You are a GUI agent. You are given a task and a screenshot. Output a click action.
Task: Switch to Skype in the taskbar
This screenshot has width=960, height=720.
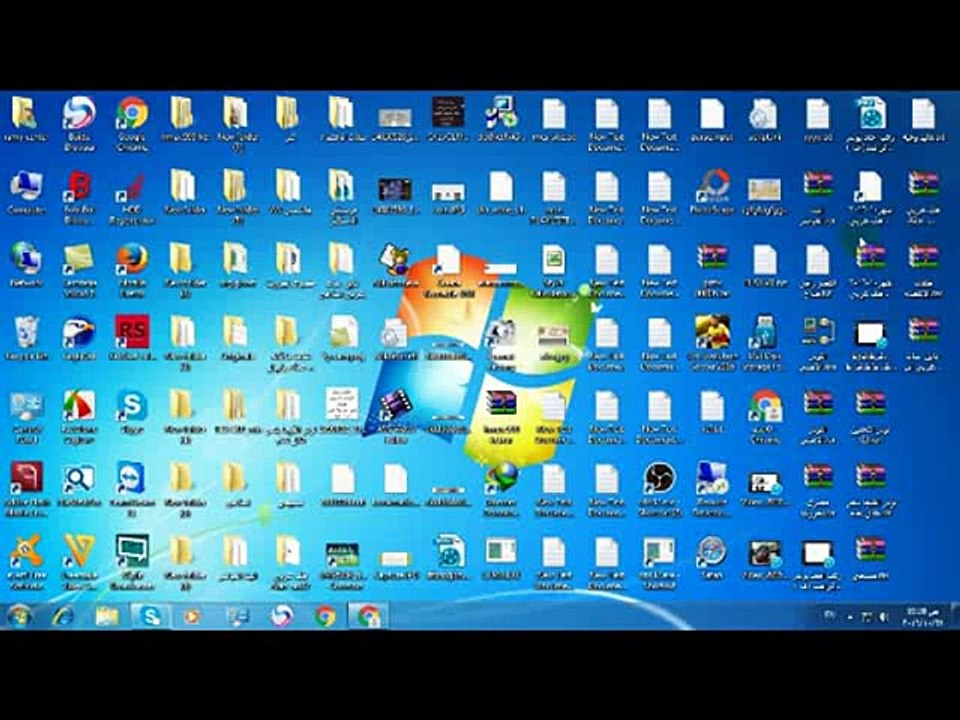151,616
